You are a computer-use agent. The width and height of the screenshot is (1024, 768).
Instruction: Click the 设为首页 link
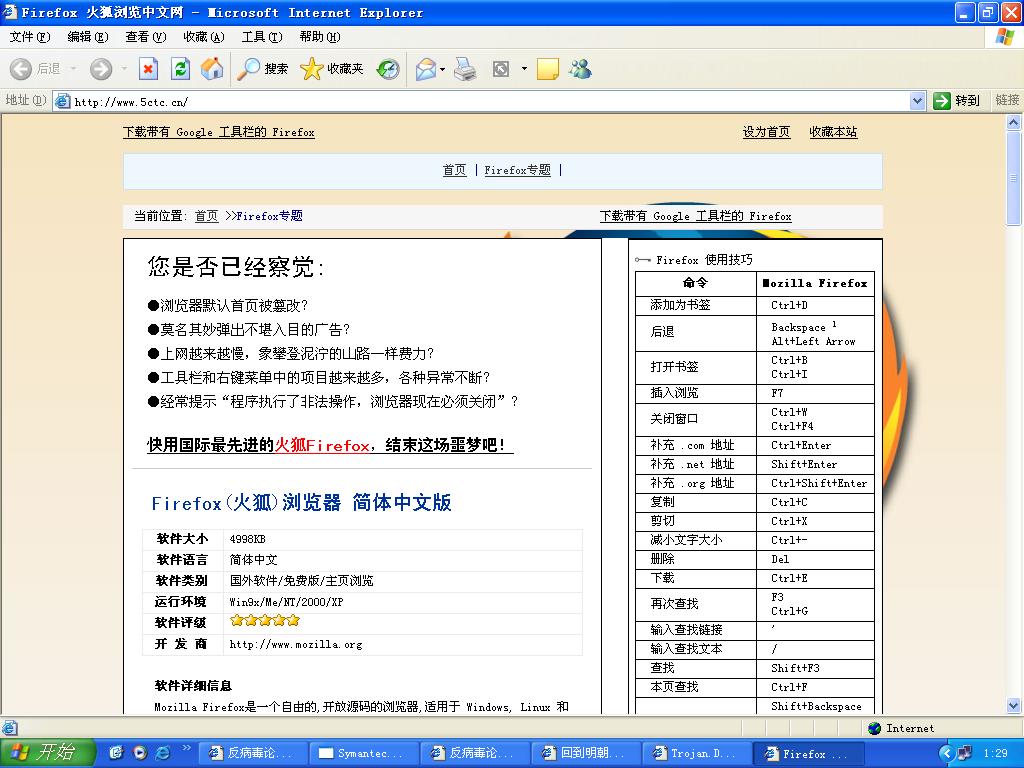click(766, 132)
